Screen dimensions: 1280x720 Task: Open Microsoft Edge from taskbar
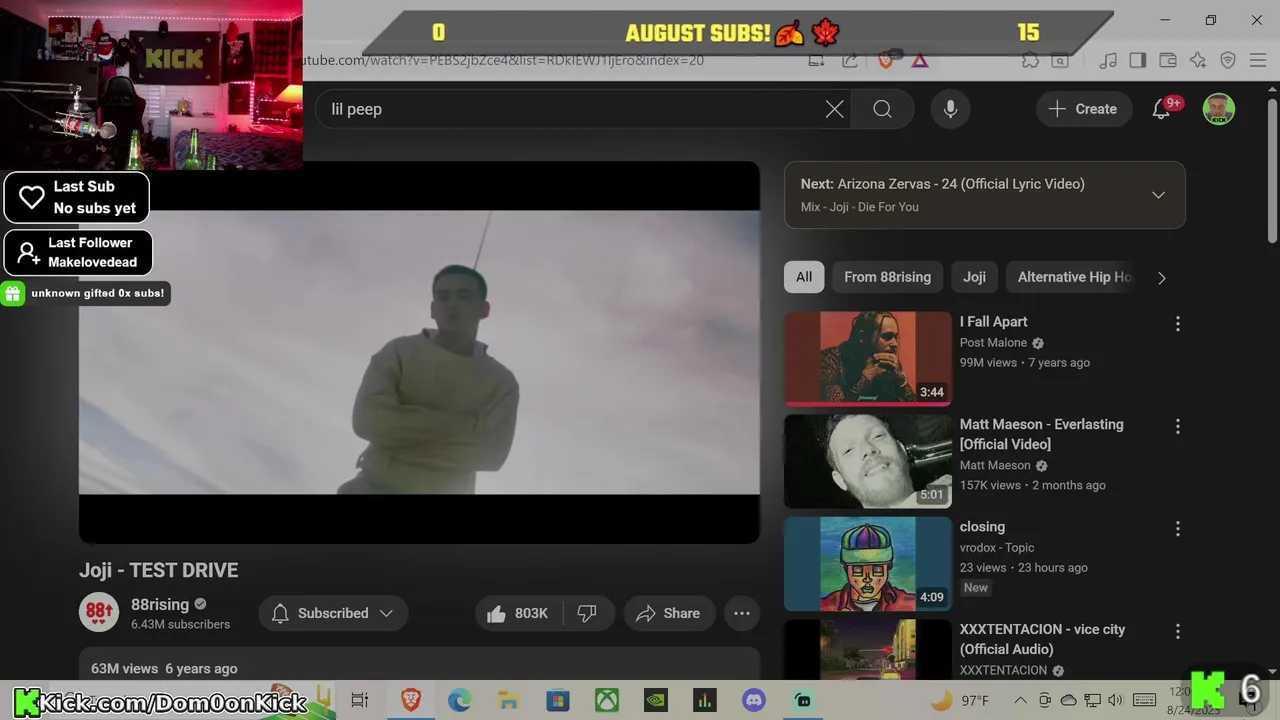[x=459, y=700]
